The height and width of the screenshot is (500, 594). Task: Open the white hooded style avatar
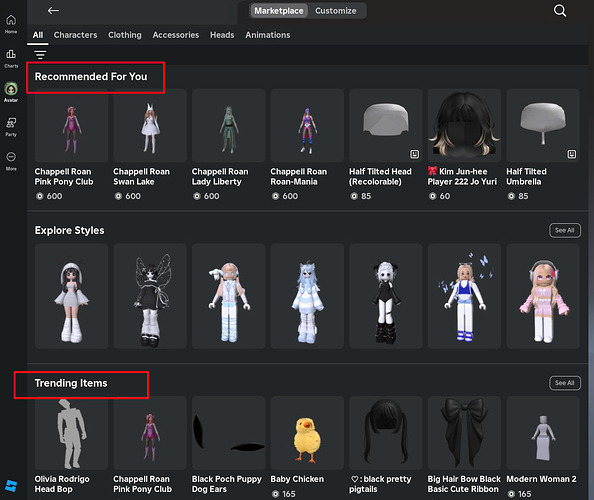(71, 296)
